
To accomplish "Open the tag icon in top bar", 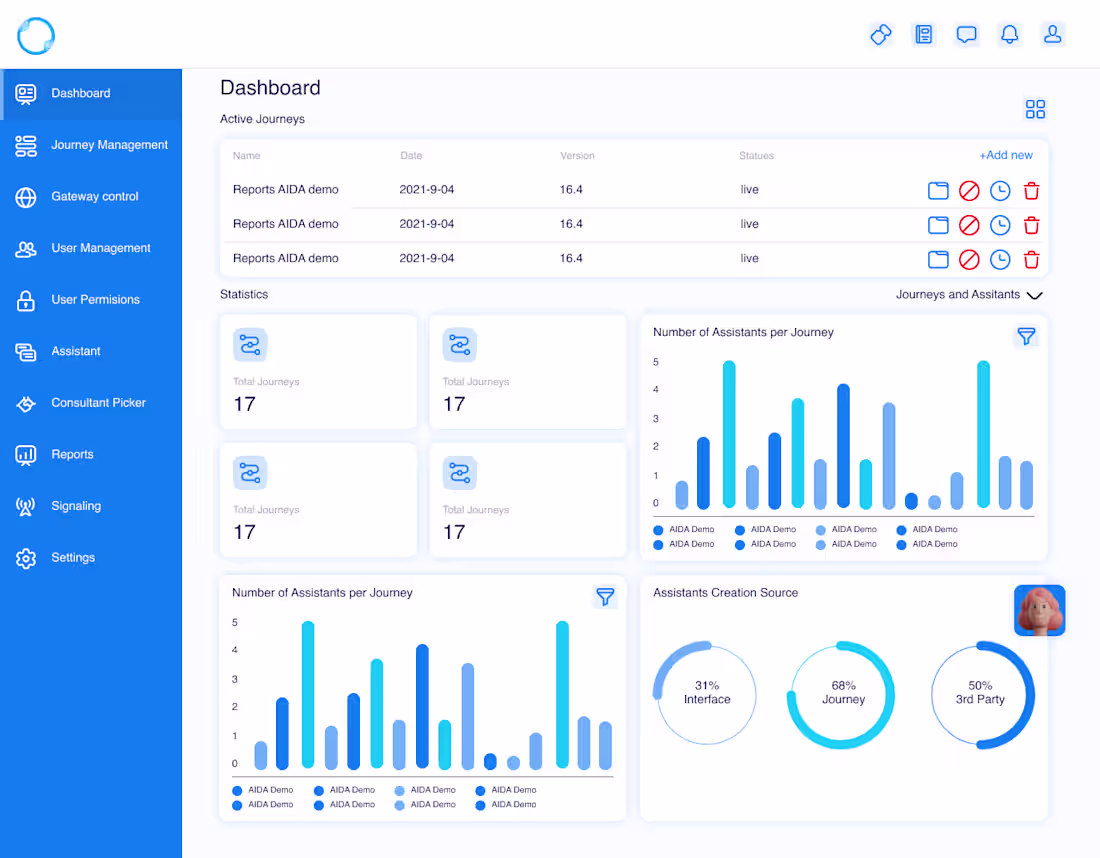I will coord(881,34).
